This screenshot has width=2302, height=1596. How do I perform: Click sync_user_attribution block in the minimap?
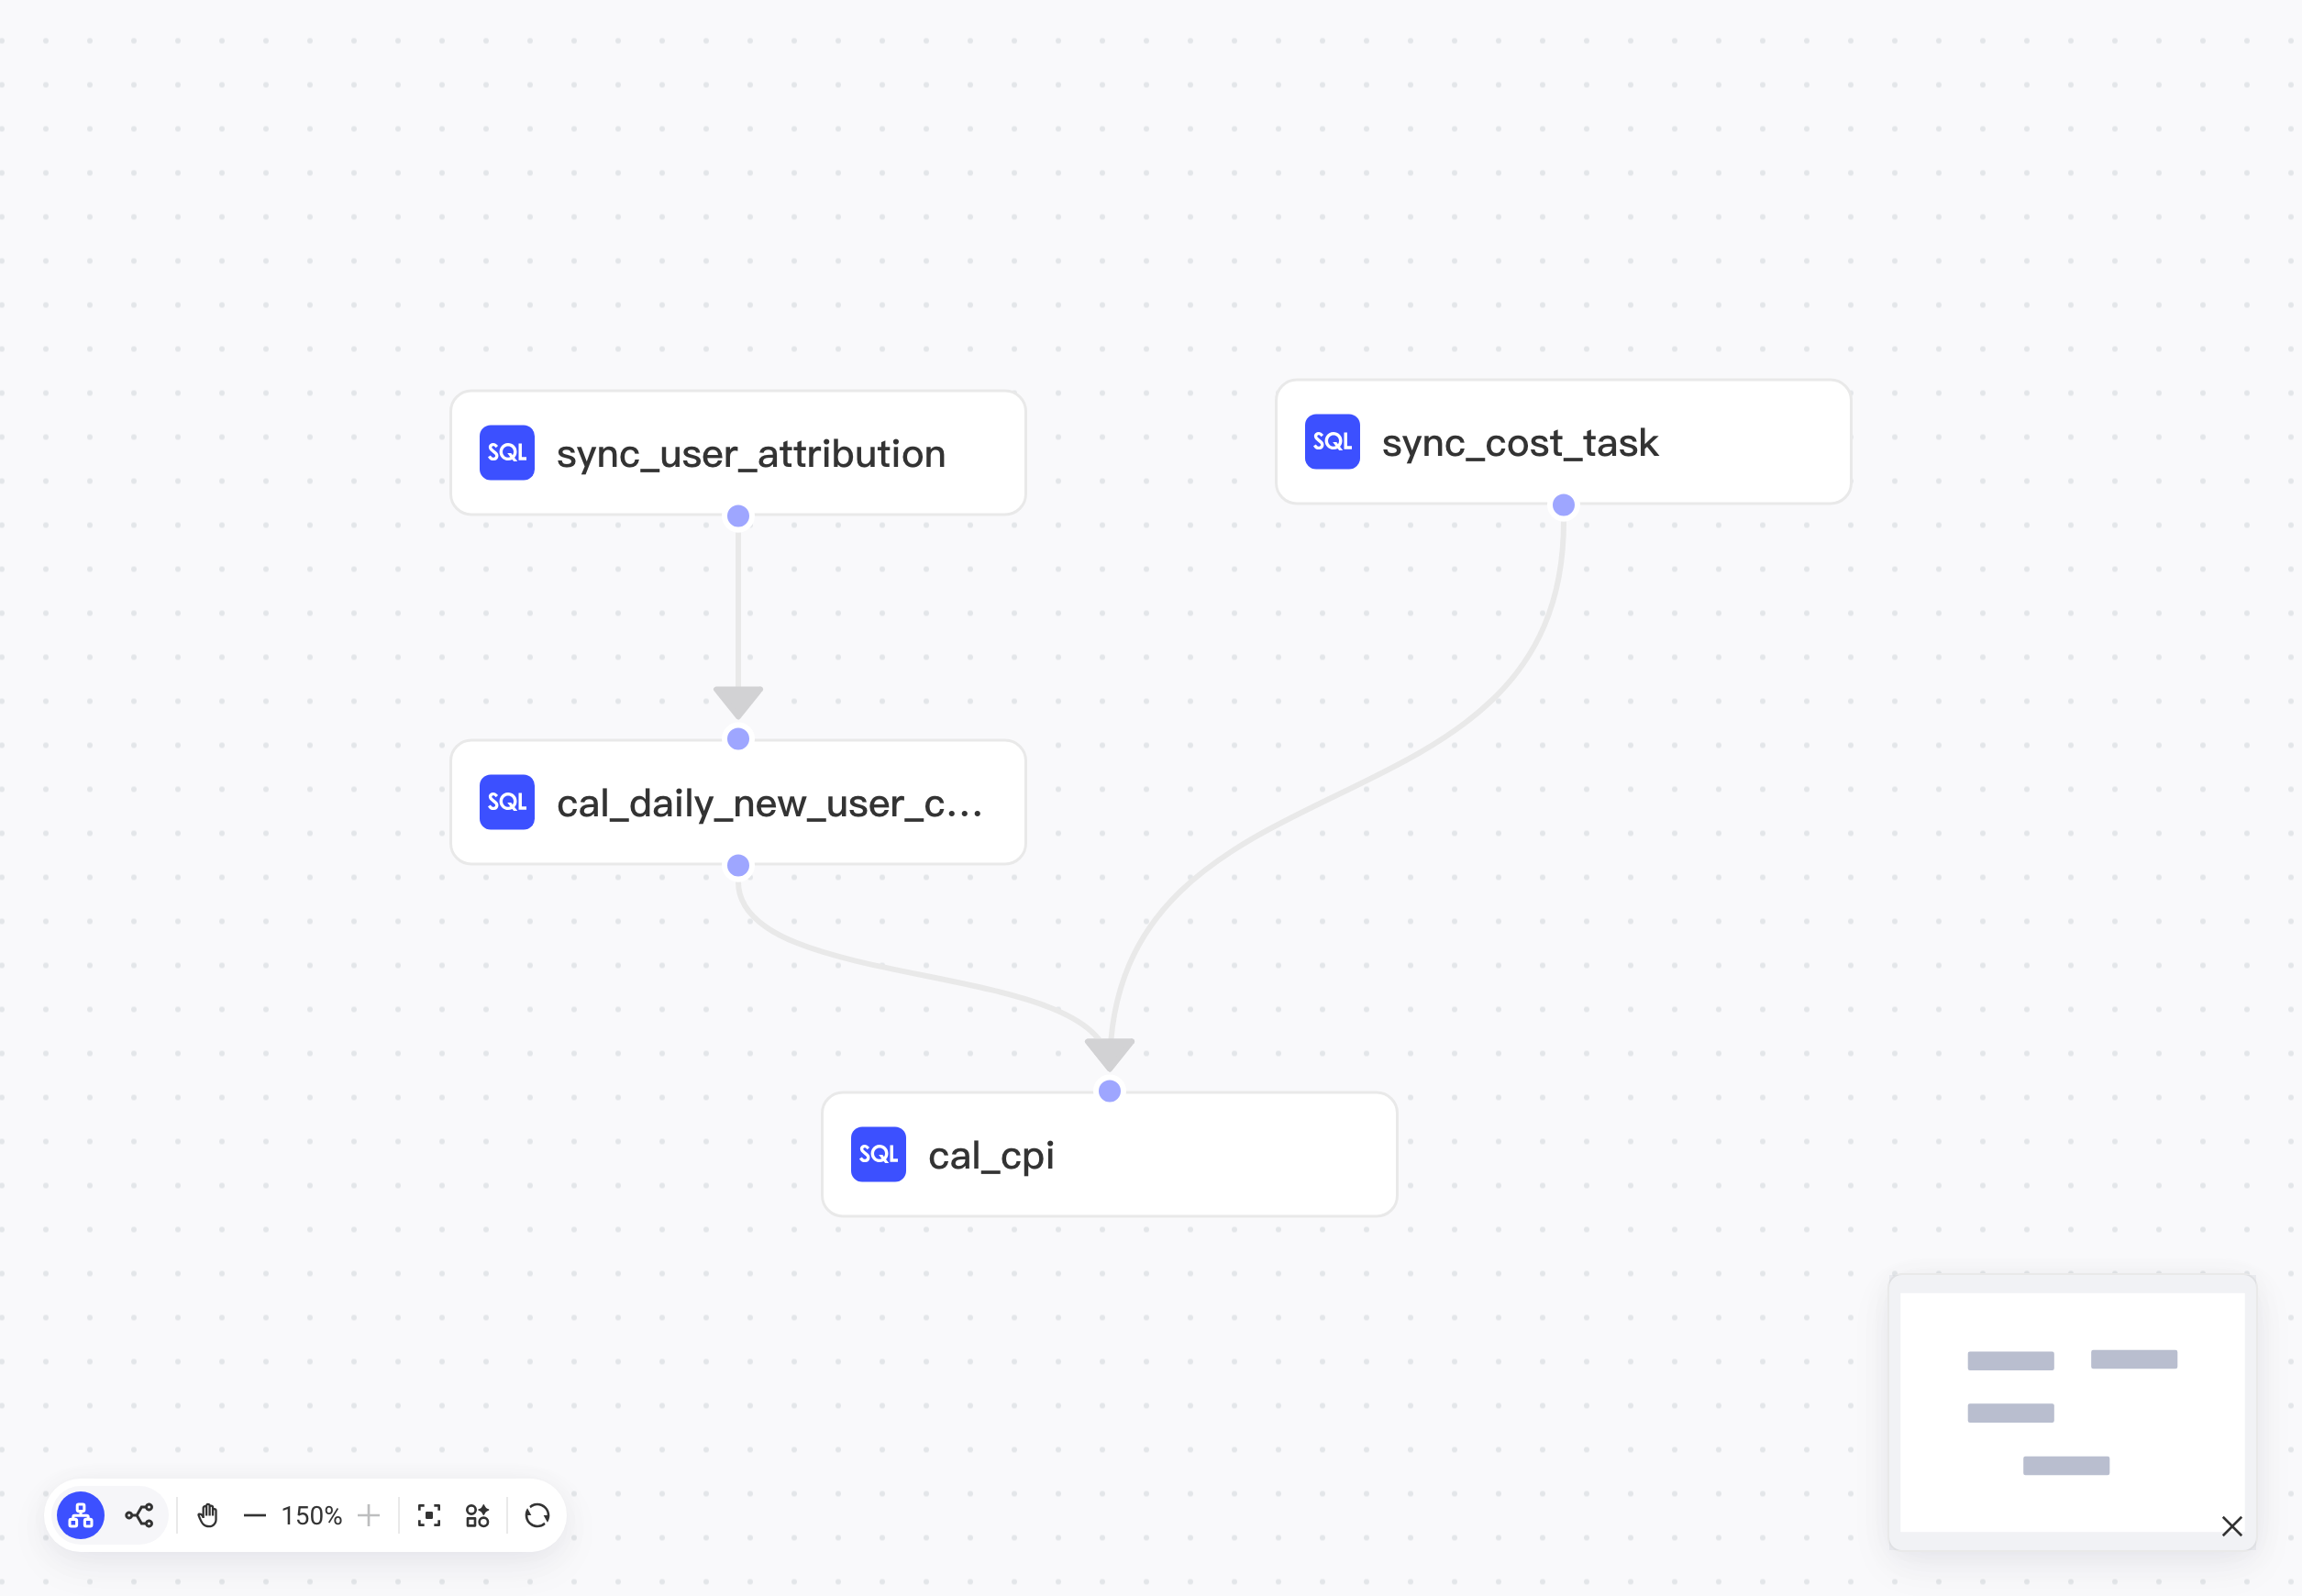coord(2010,1361)
